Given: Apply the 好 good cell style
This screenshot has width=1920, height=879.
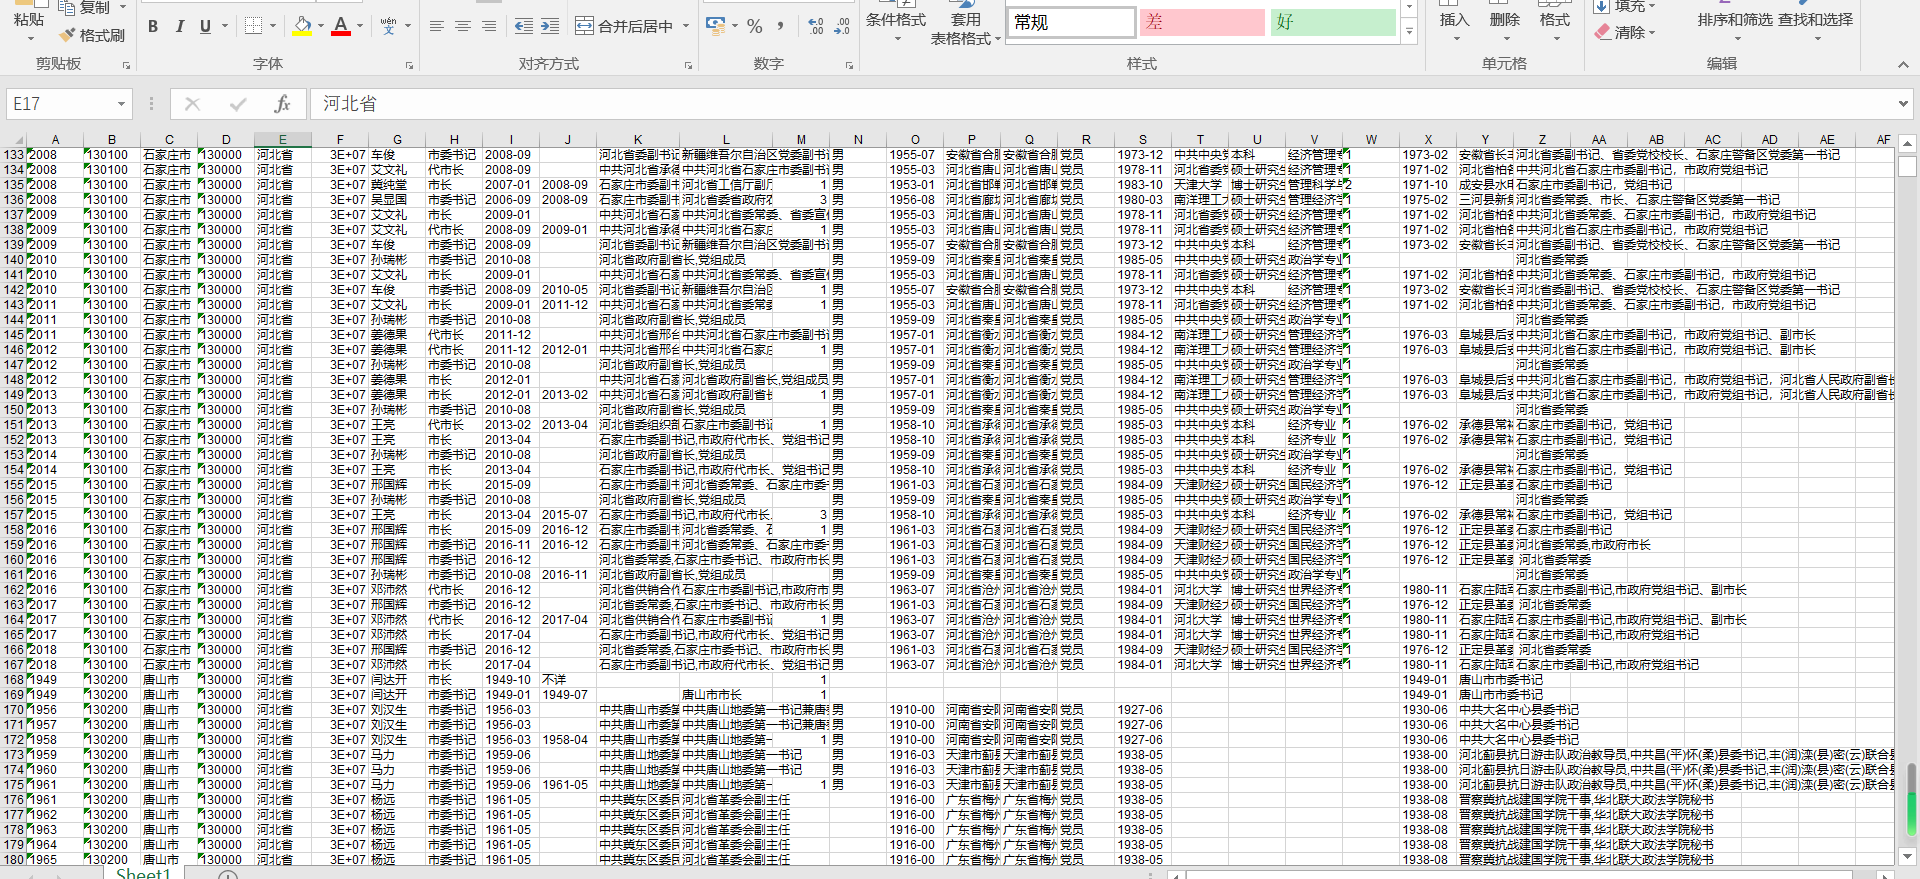Looking at the screenshot, I should point(1333,22).
